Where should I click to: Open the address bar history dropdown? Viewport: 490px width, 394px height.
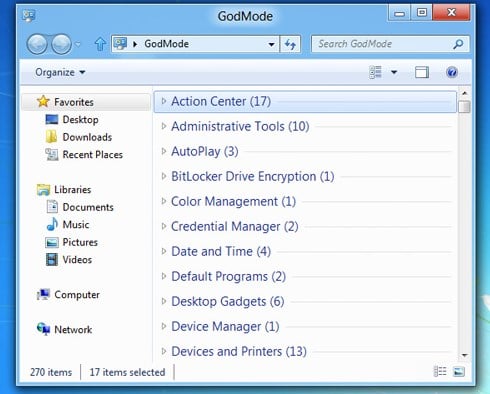272,44
